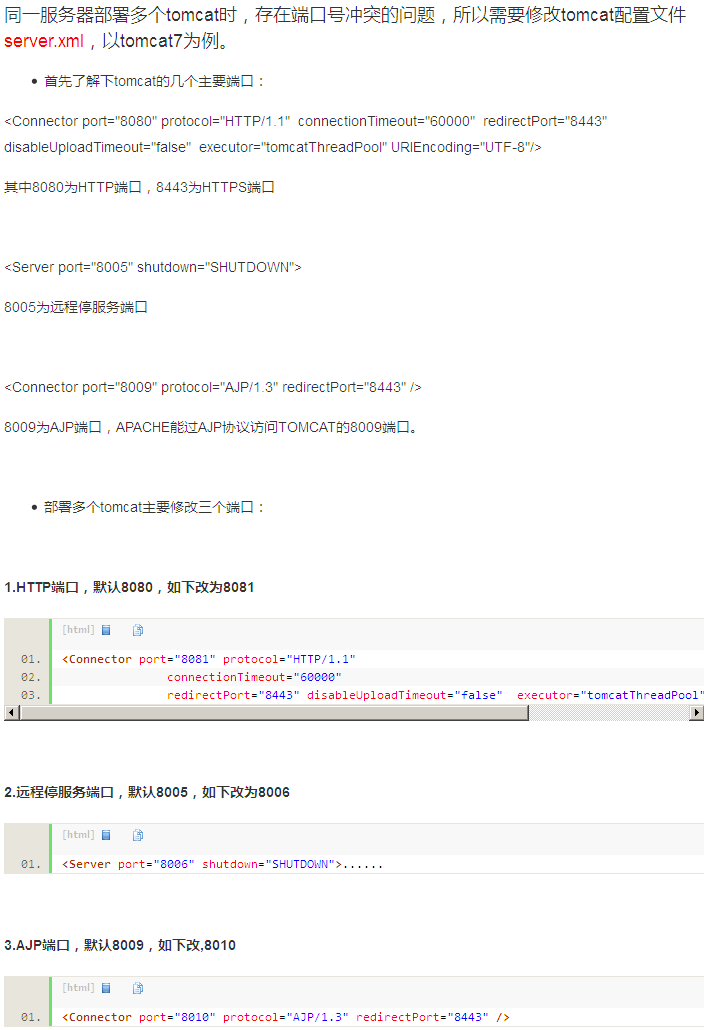The width and height of the screenshot is (704, 1030).
Task: Click the [html] label in Server port code block
Action: pyautogui.click(x=78, y=834)
